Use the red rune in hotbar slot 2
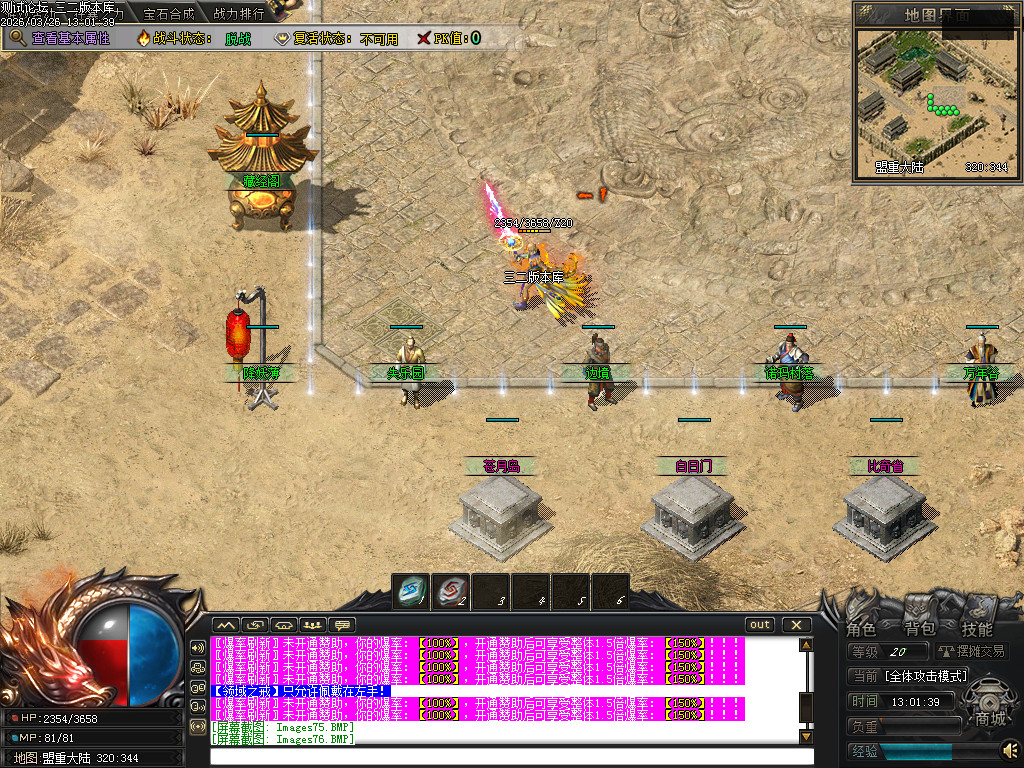 tap(450, 591)
